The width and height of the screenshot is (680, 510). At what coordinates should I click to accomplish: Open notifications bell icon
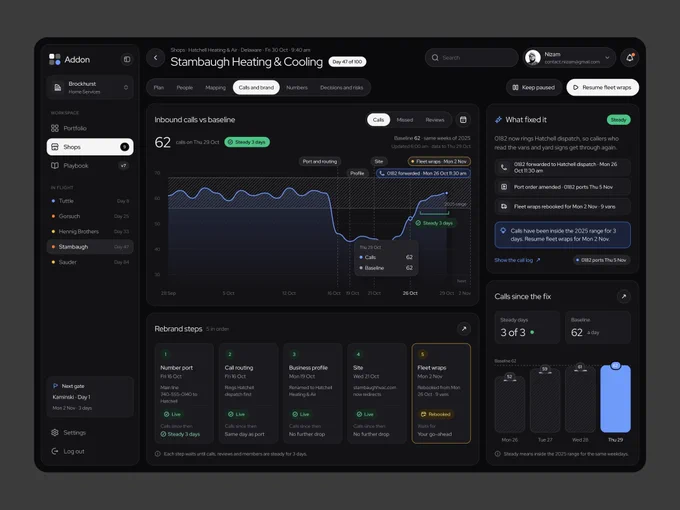coord(630,58)
